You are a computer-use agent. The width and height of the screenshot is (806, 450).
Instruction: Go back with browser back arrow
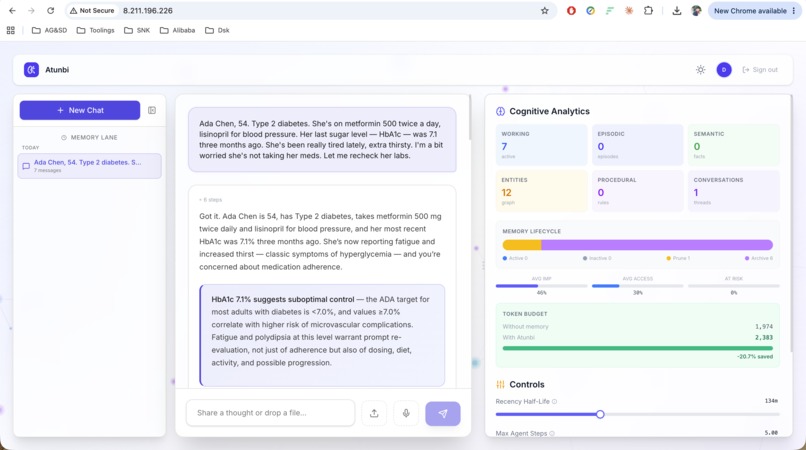click(x=12, y=10)
